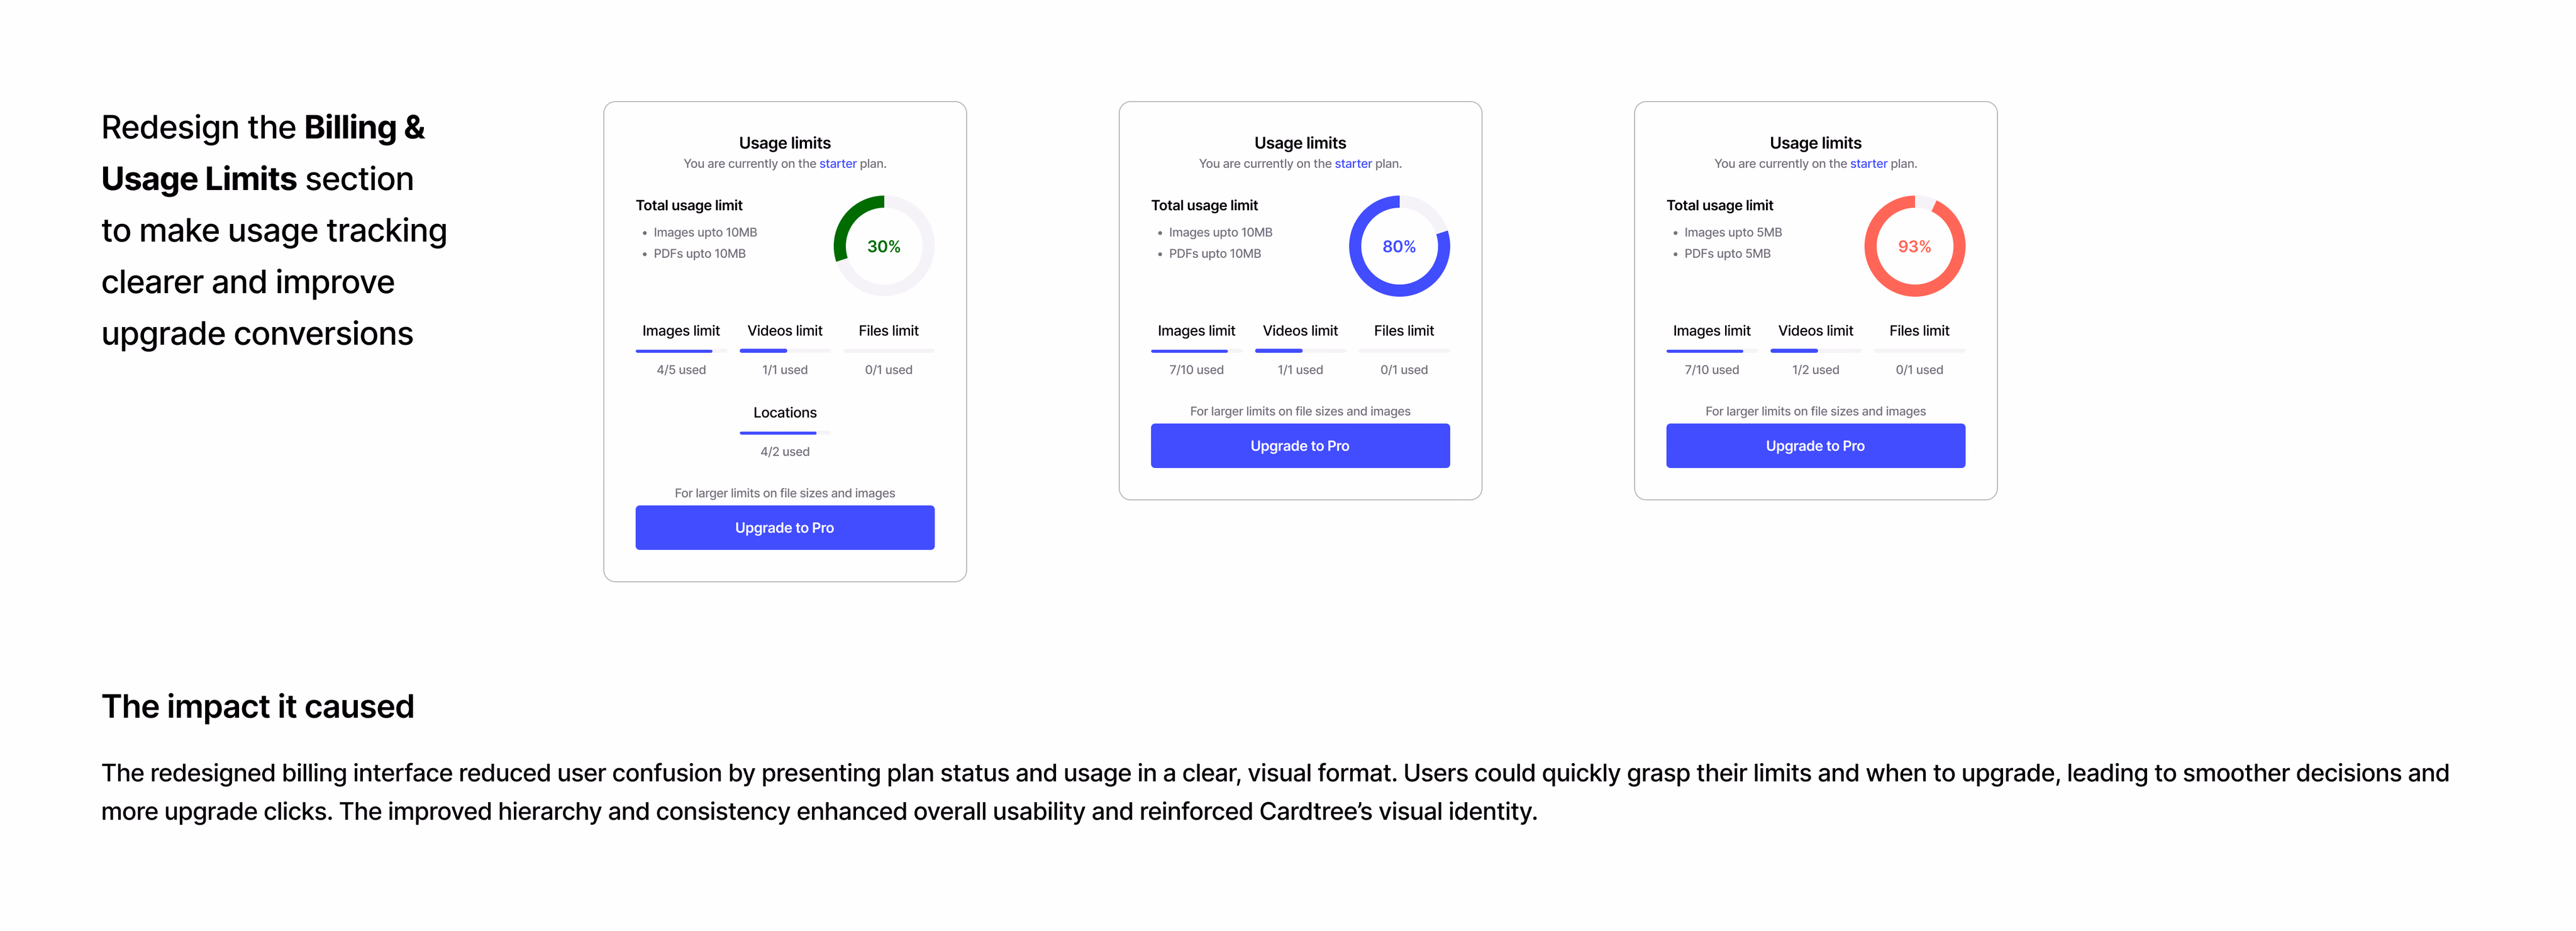2576x931 pixels.
Task: Click Upgrade to Pro in the 93% card
Action: click(x=1815, y=445)
